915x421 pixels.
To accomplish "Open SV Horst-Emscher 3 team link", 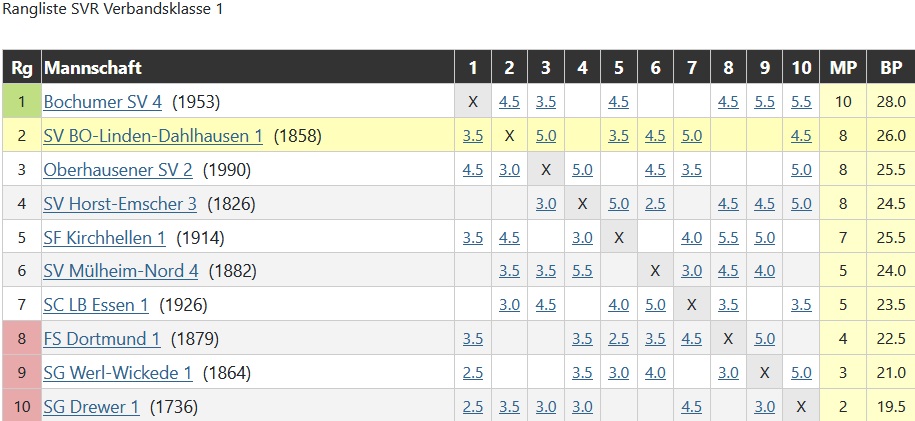I will pyautogui.click(x=120, y=203).
